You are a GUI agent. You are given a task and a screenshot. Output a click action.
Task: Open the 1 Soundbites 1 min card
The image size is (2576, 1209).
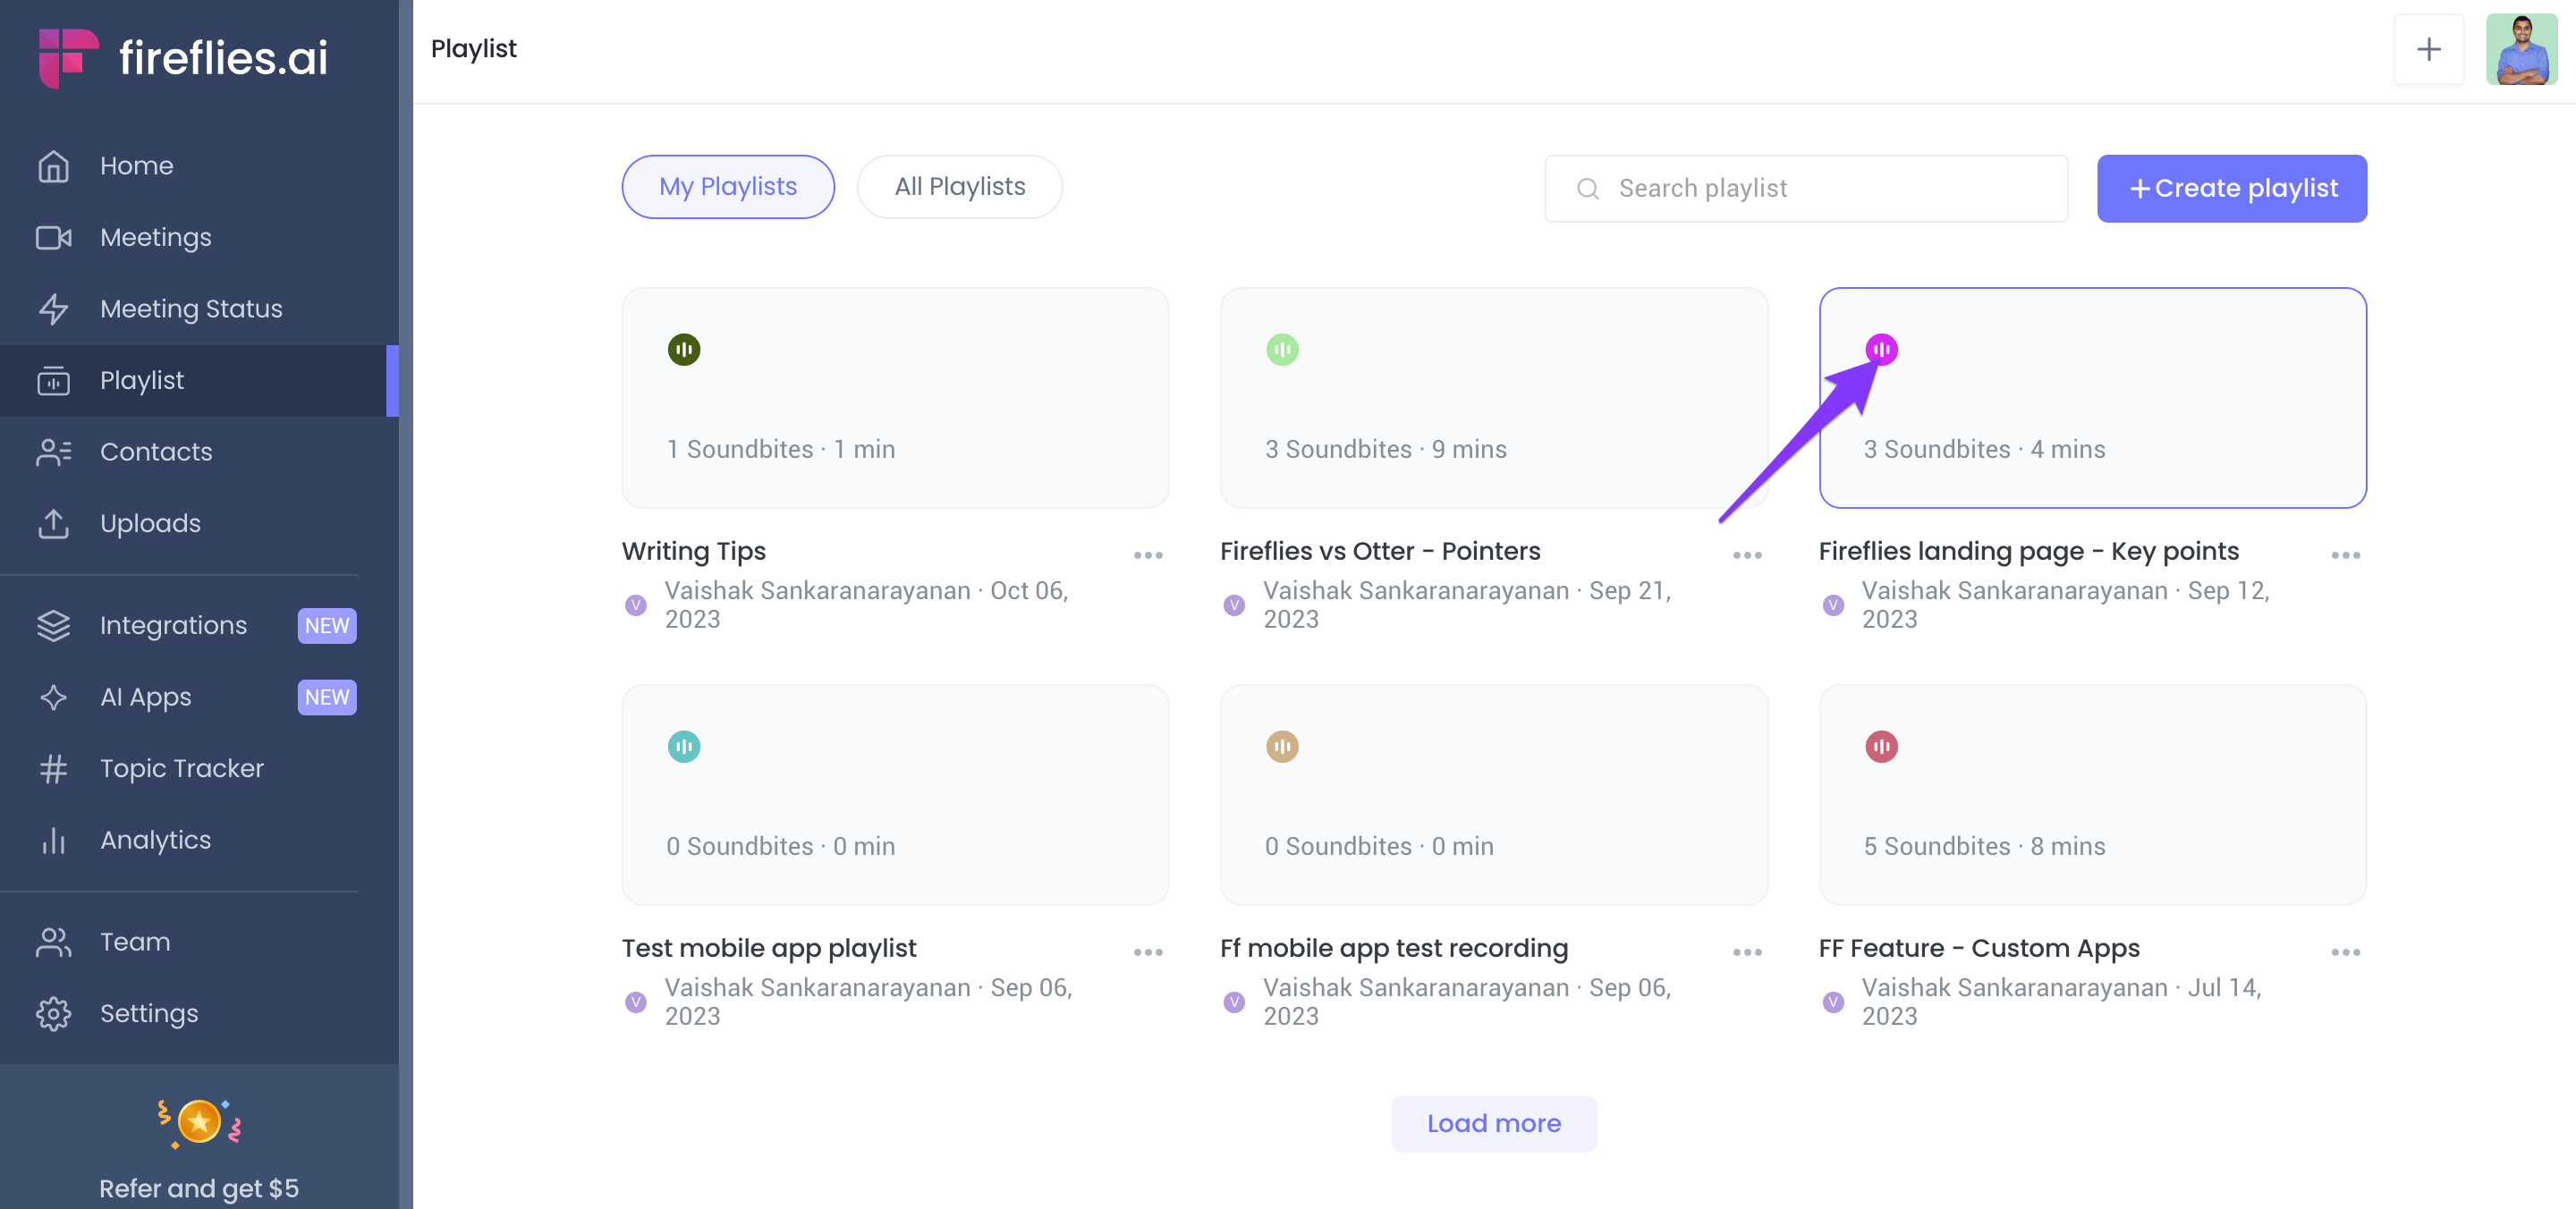coord(895,398)
